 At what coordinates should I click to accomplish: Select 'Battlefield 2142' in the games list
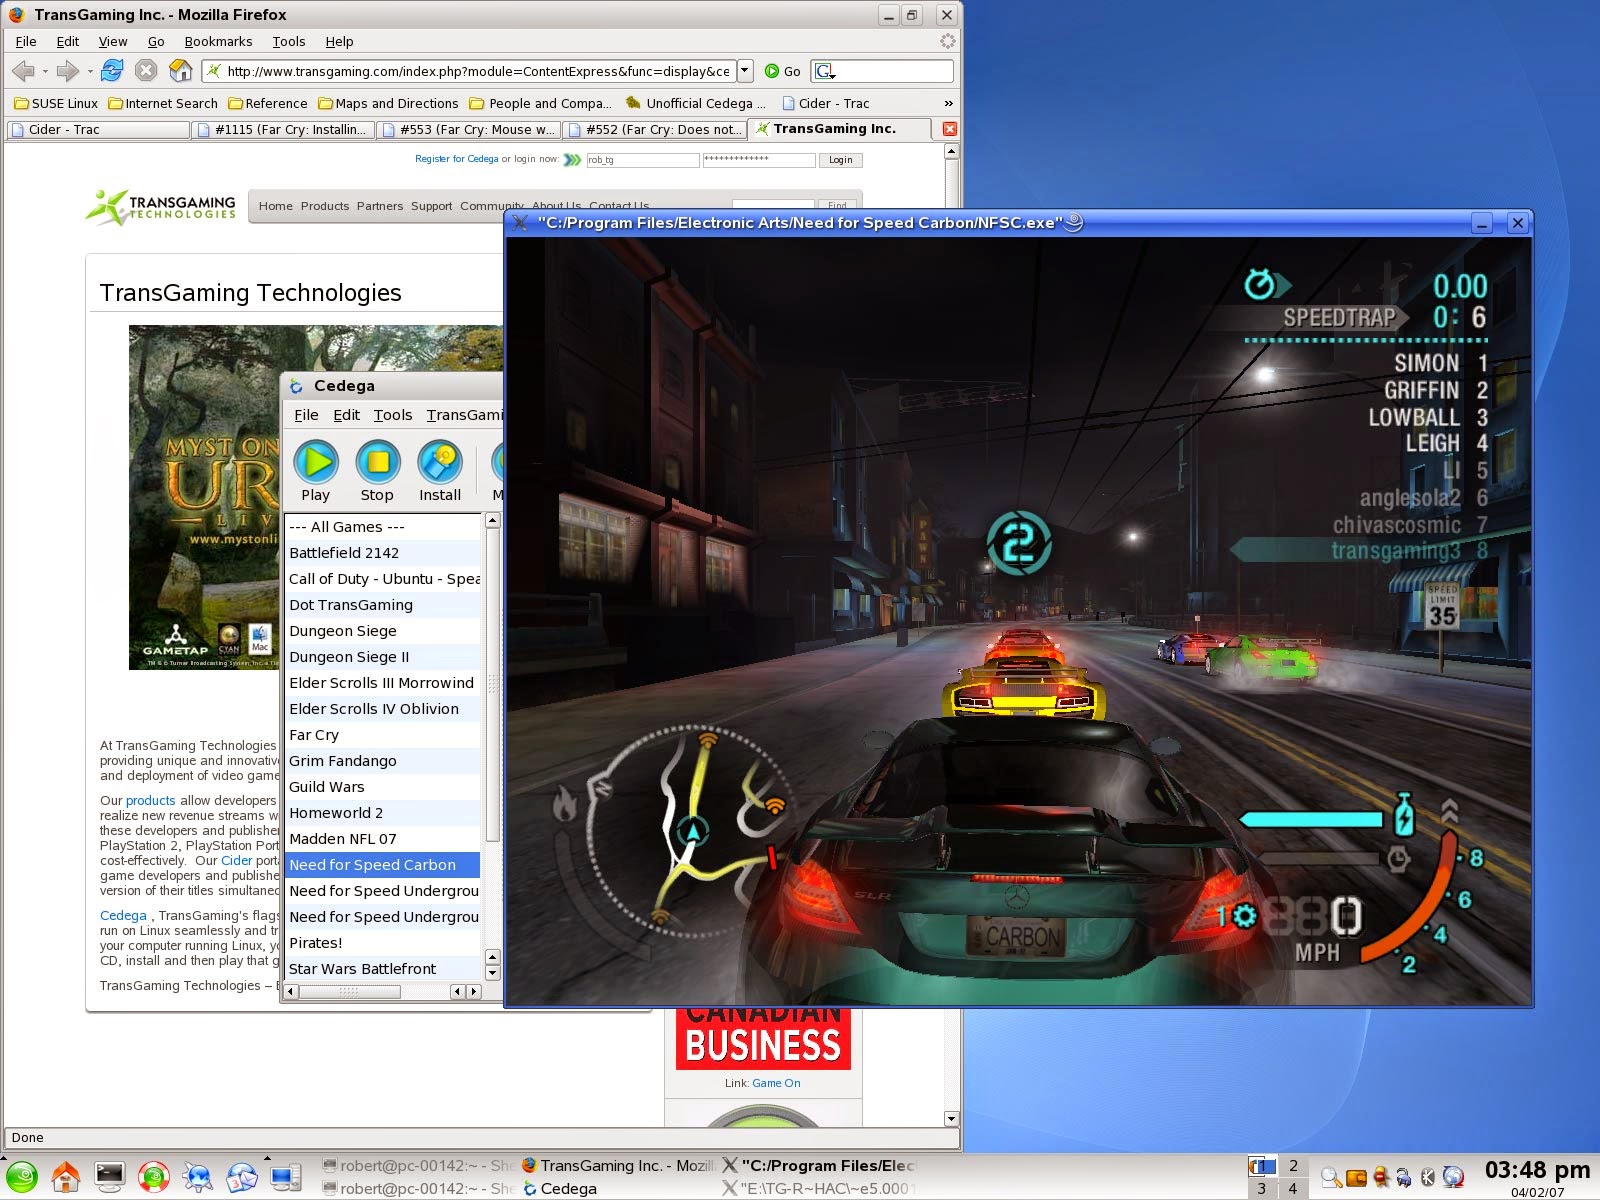click(x=383, y=553)
